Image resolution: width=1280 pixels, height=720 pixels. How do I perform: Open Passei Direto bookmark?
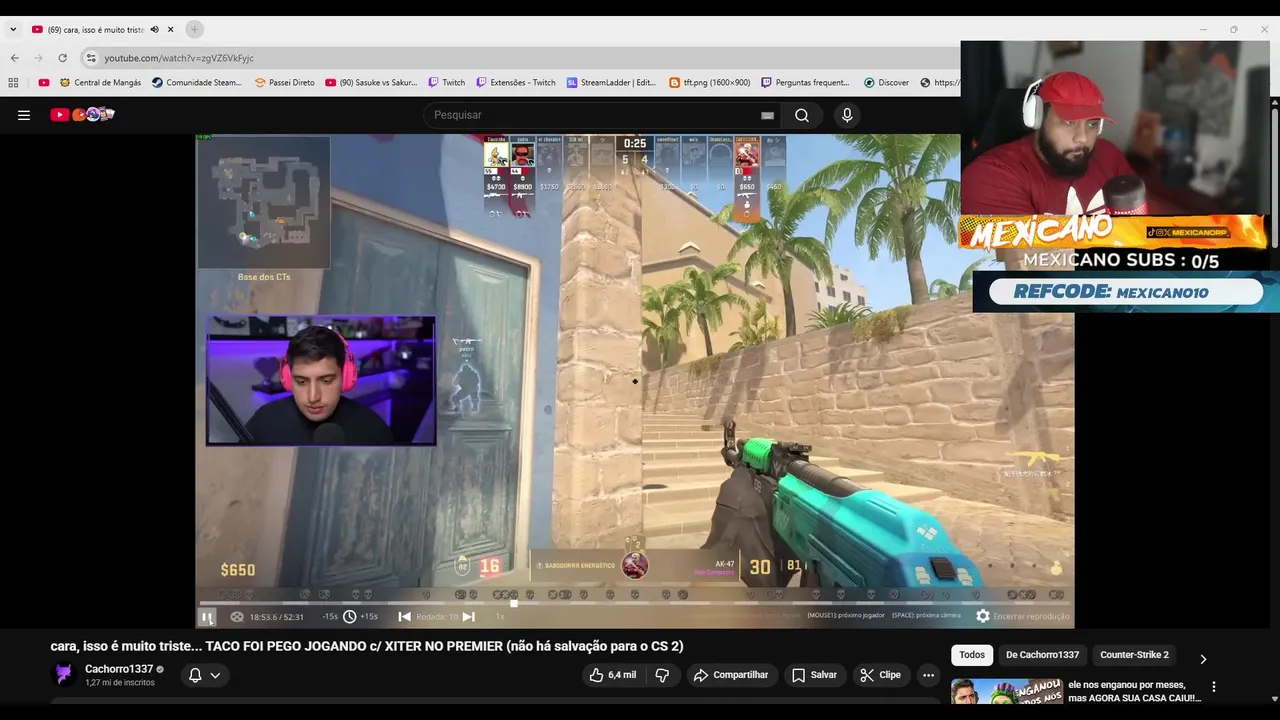tap(284, 83)
